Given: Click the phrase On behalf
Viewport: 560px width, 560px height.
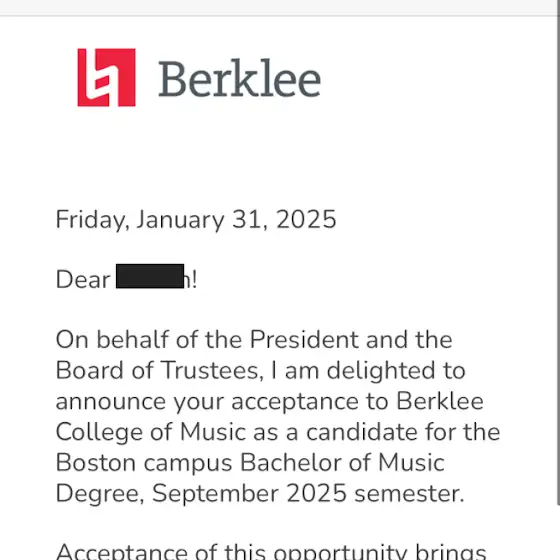Looking at the screenshot, I should click(112, 339).
